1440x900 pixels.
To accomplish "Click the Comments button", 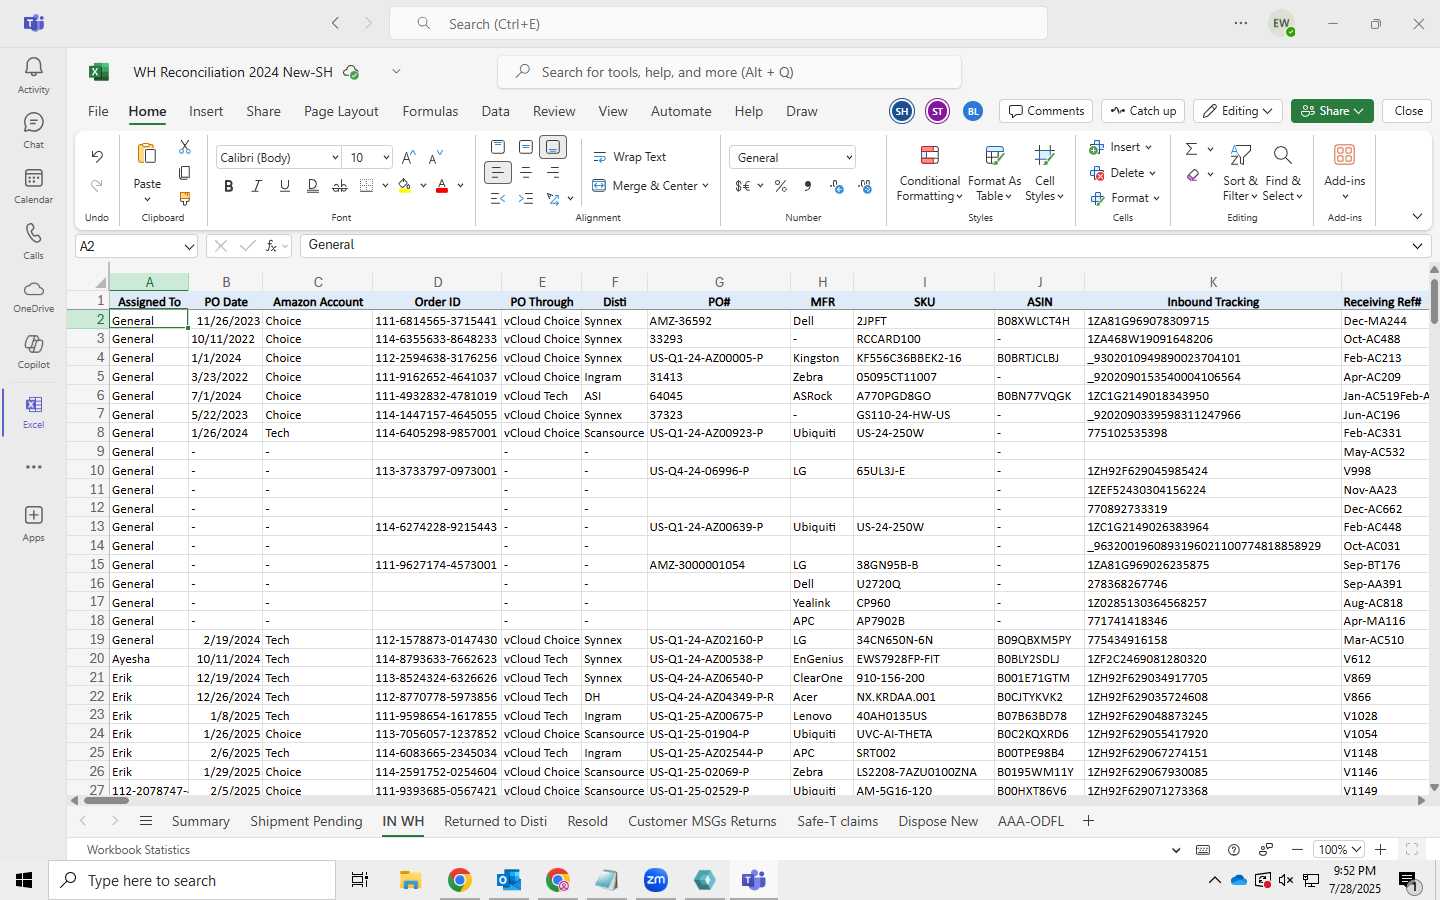I will click(x=1046, y=111).
